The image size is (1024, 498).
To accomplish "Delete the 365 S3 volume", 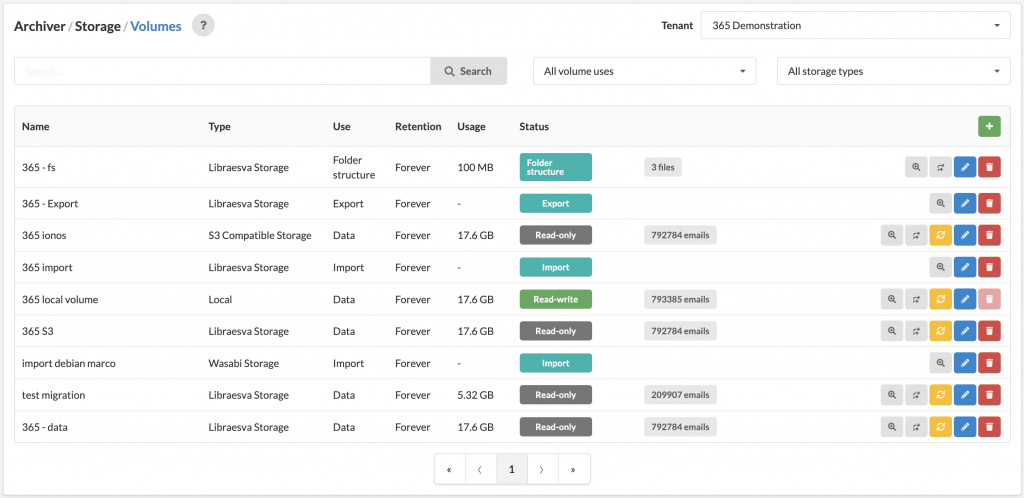I will click(989, 331).
